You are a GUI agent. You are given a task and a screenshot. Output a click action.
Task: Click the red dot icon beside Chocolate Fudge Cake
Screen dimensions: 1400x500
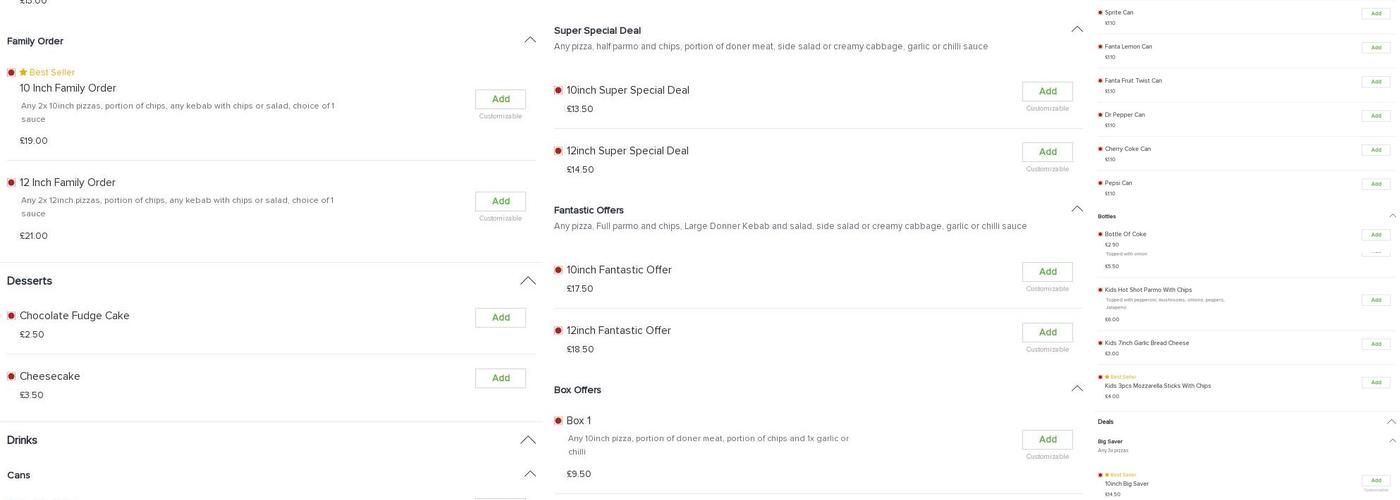pos(12,316)
